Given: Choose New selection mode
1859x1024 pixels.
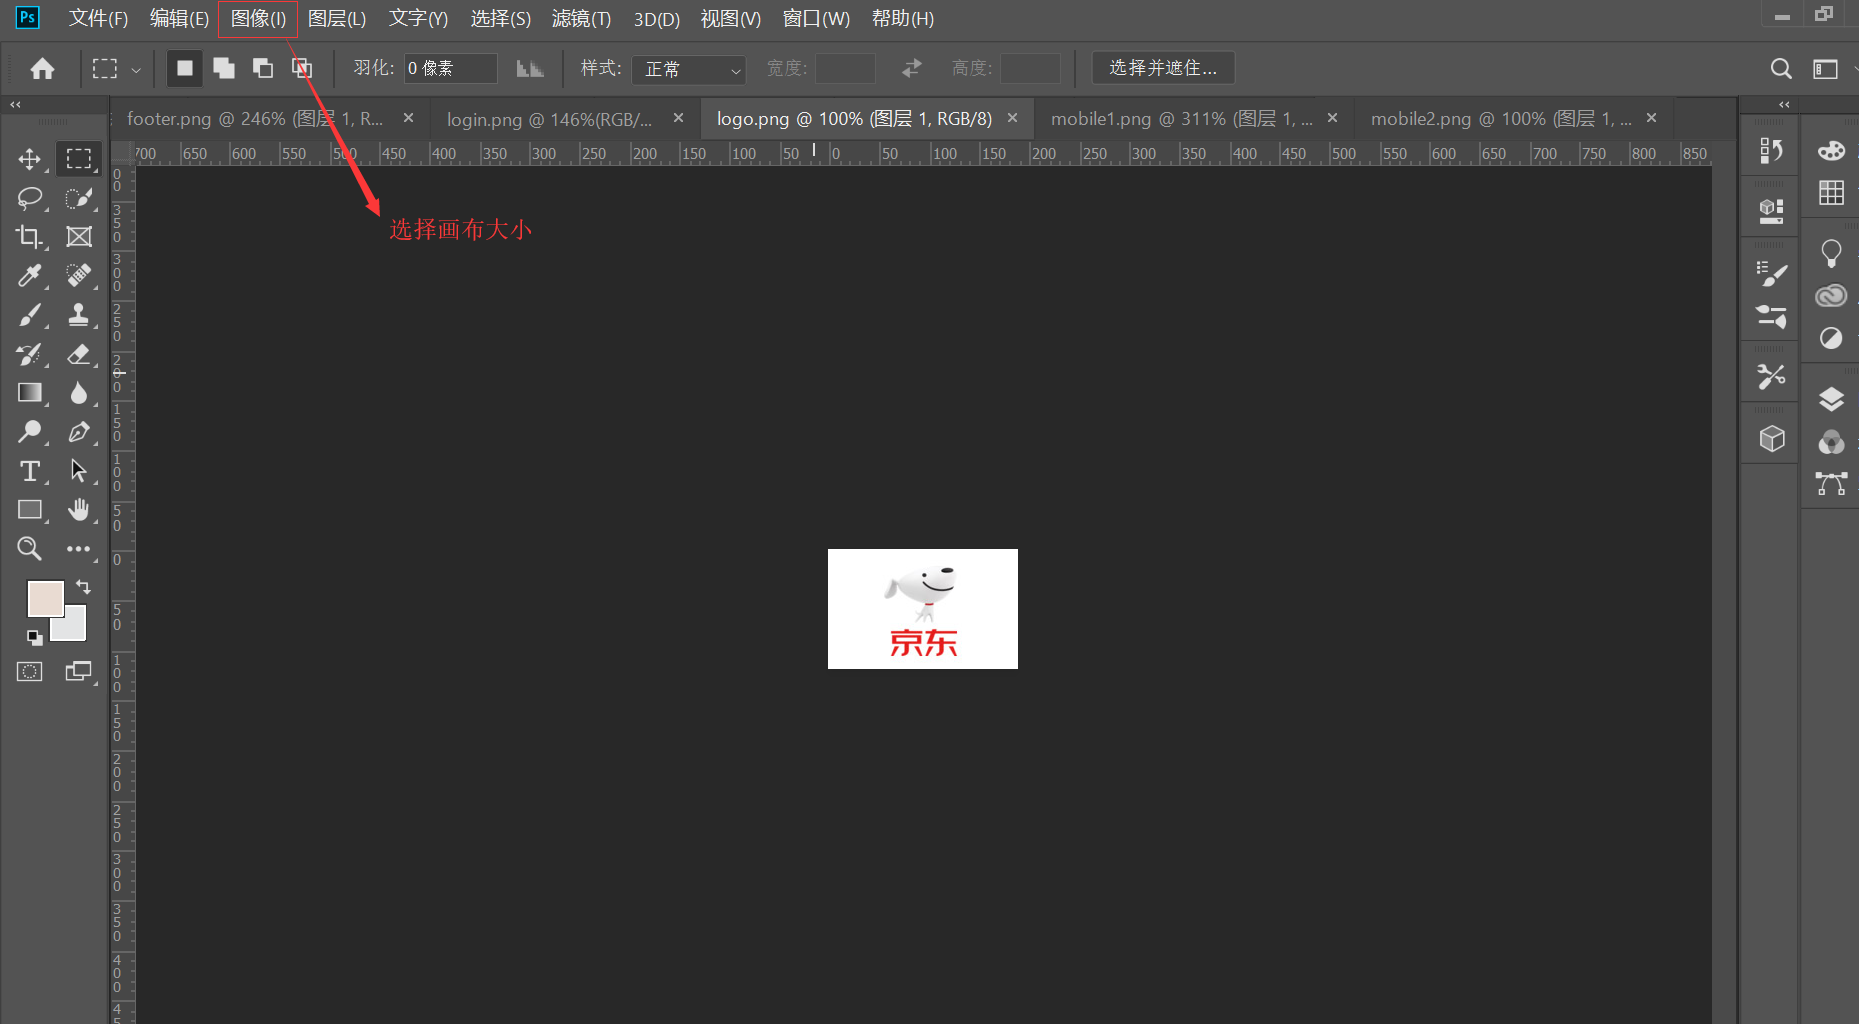Looking at the screenshot, I should 184,68.
